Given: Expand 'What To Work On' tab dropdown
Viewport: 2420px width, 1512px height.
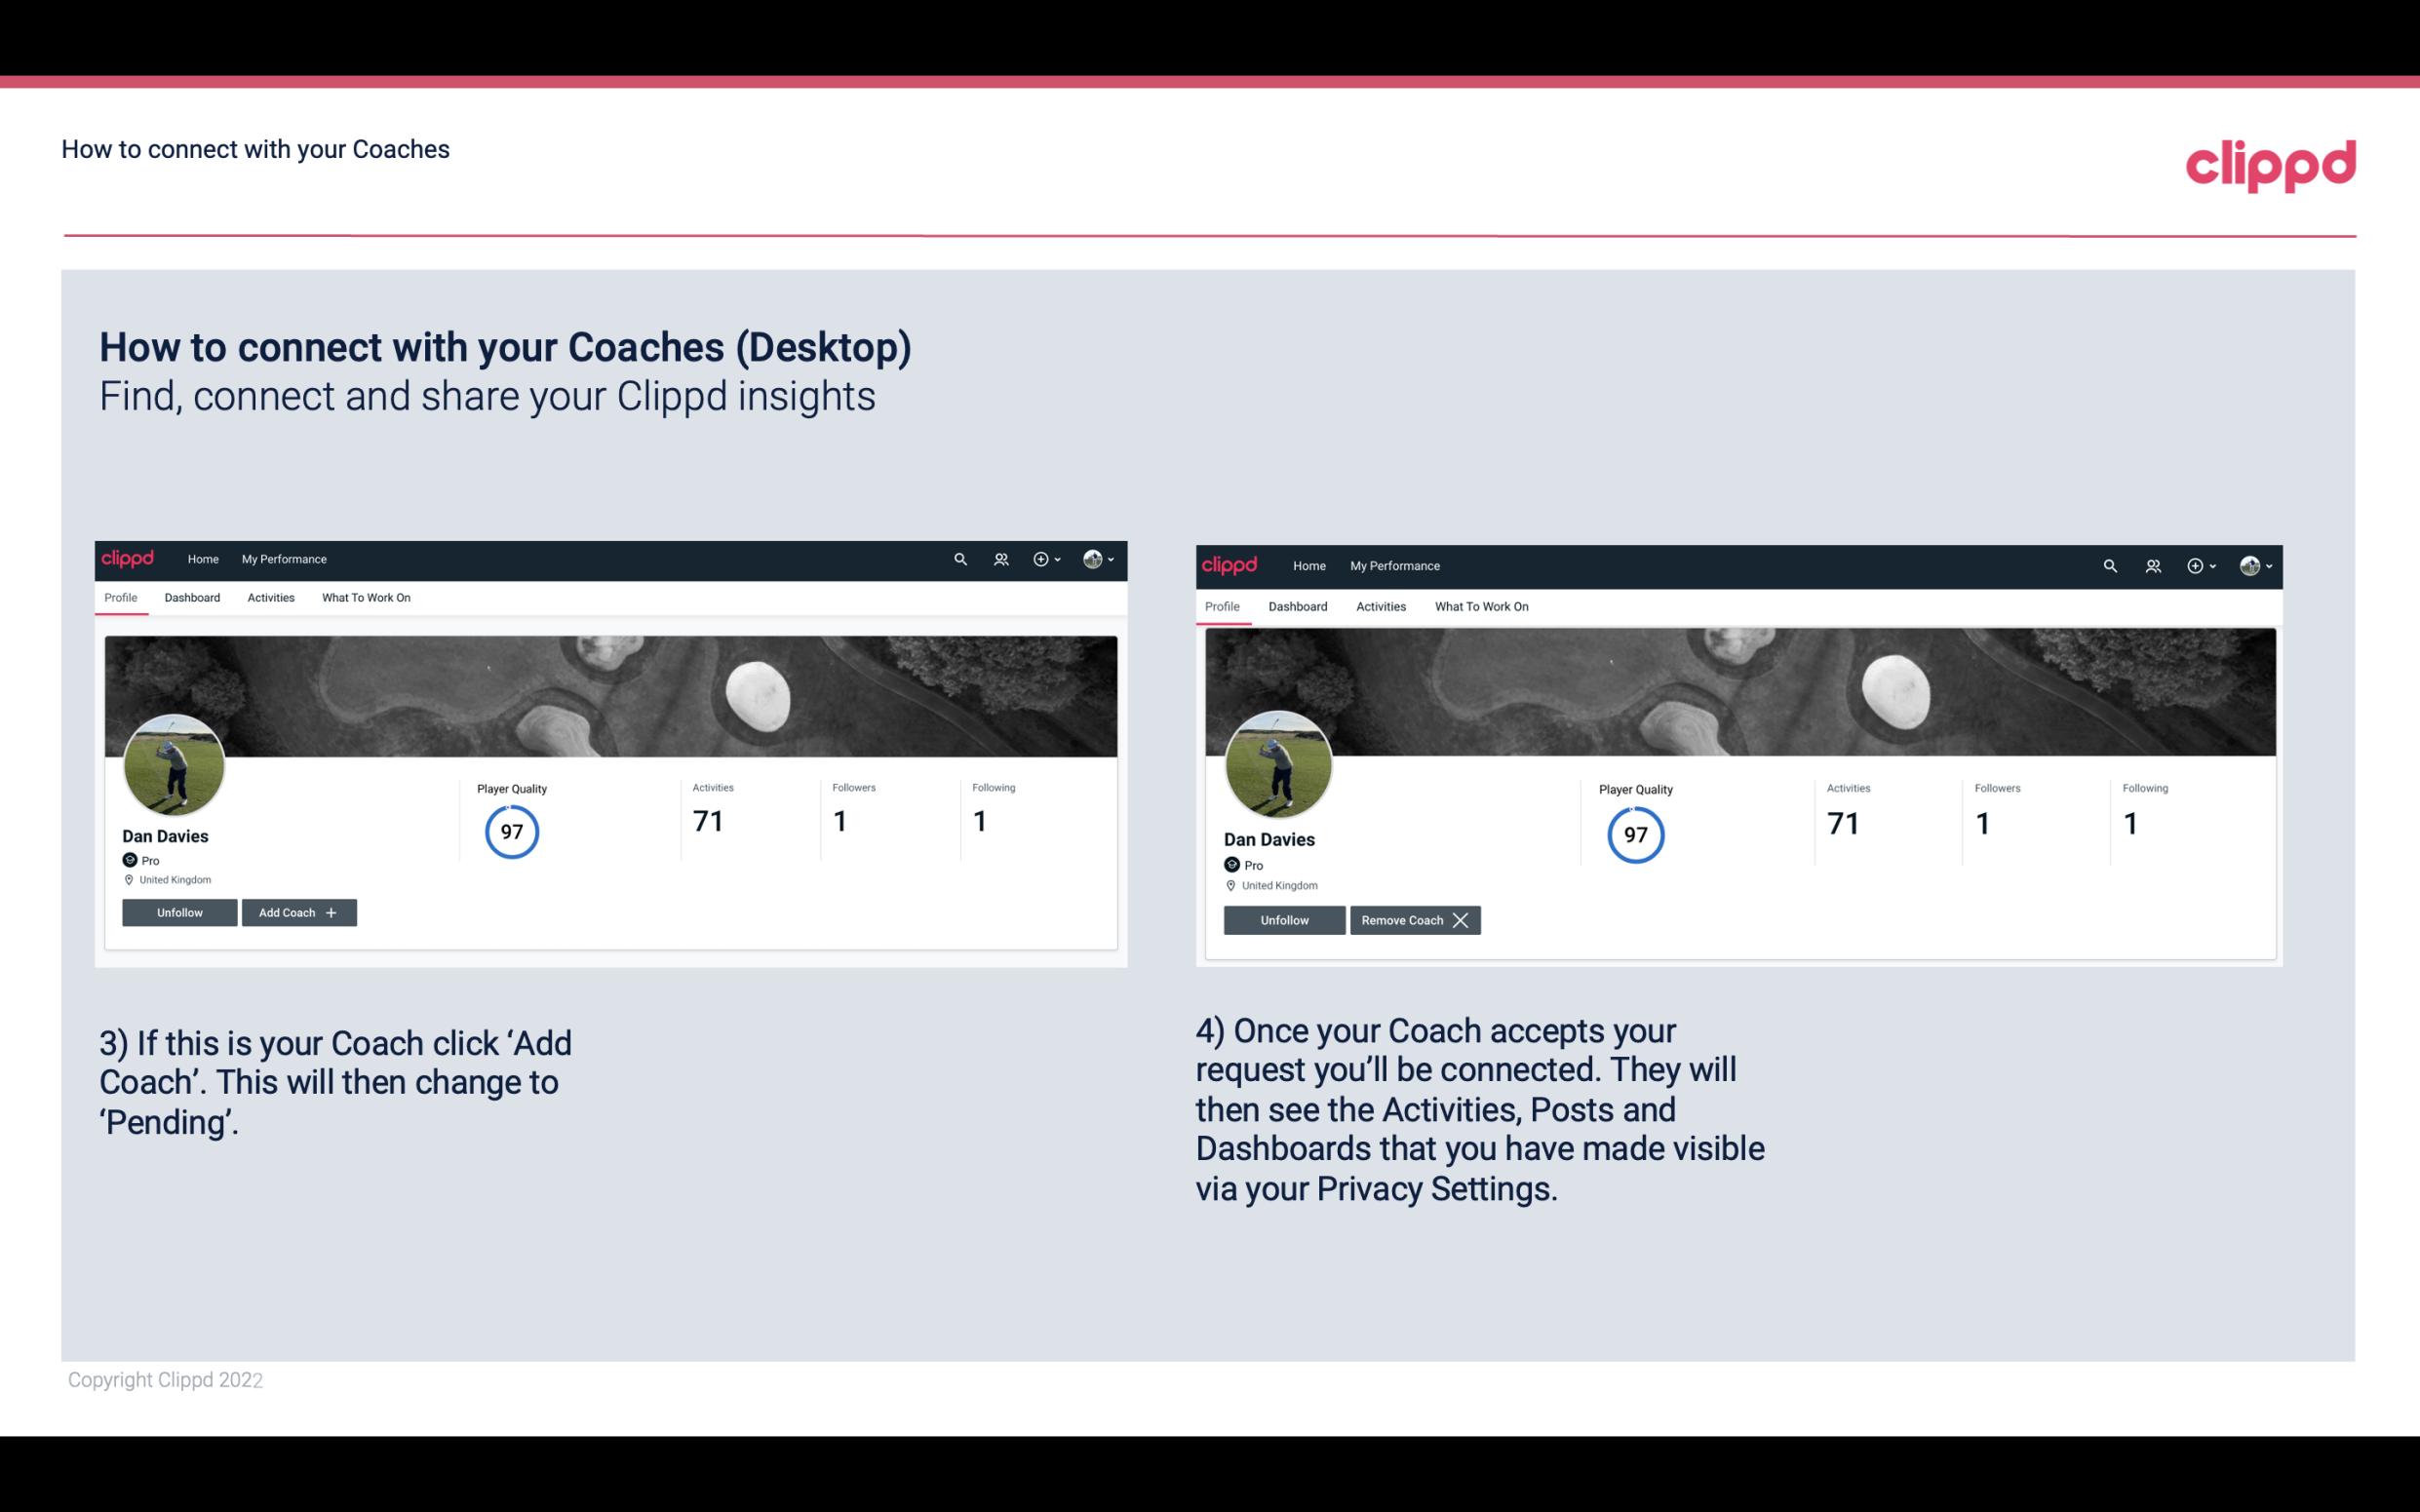Looking at the screenshot, I should (x=366, y=598).
